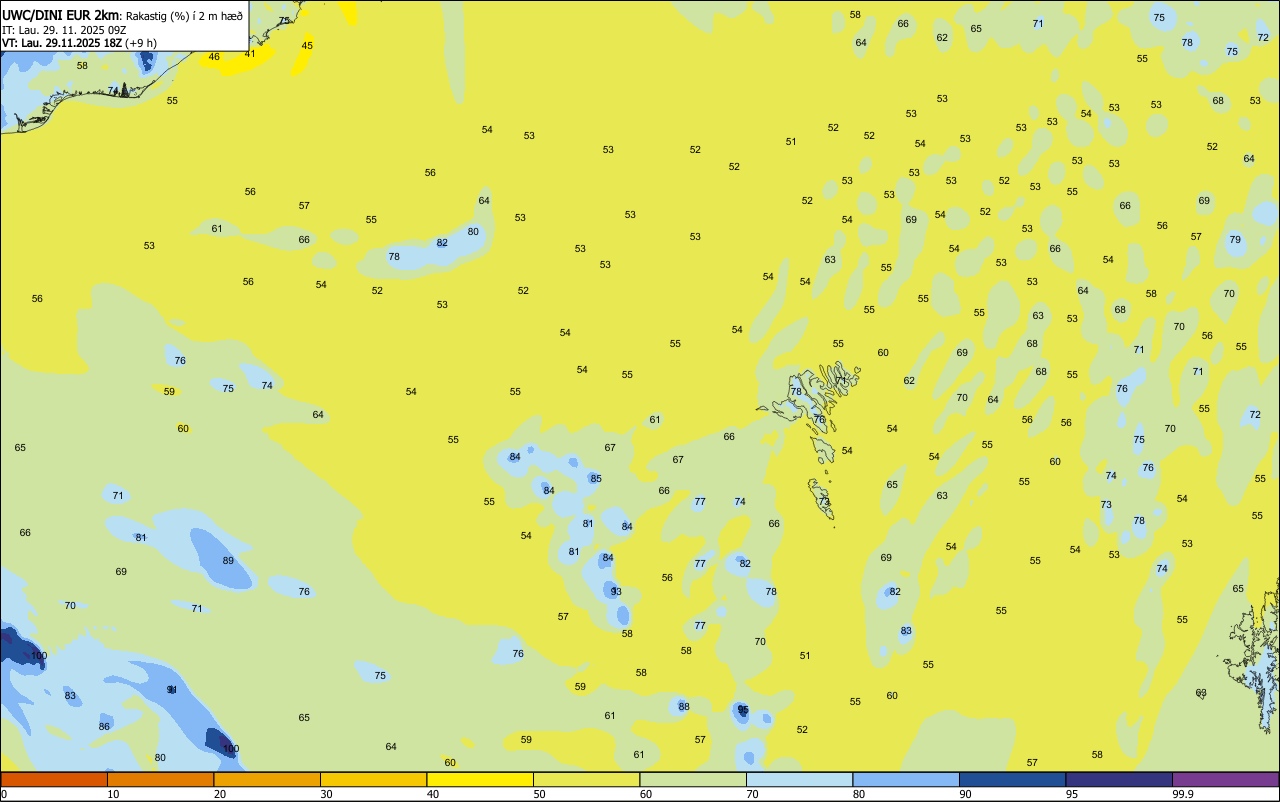
Task: Click the map value 89
Action: 228,560
